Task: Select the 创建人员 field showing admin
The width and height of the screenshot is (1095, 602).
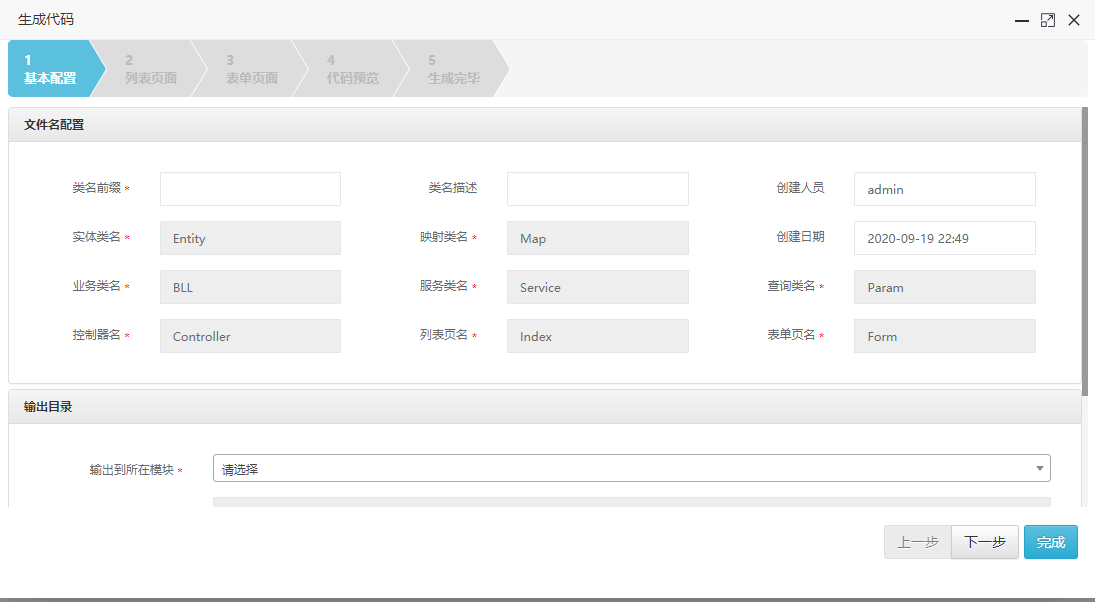Action: pyautogui.click(x=944, y=189)
